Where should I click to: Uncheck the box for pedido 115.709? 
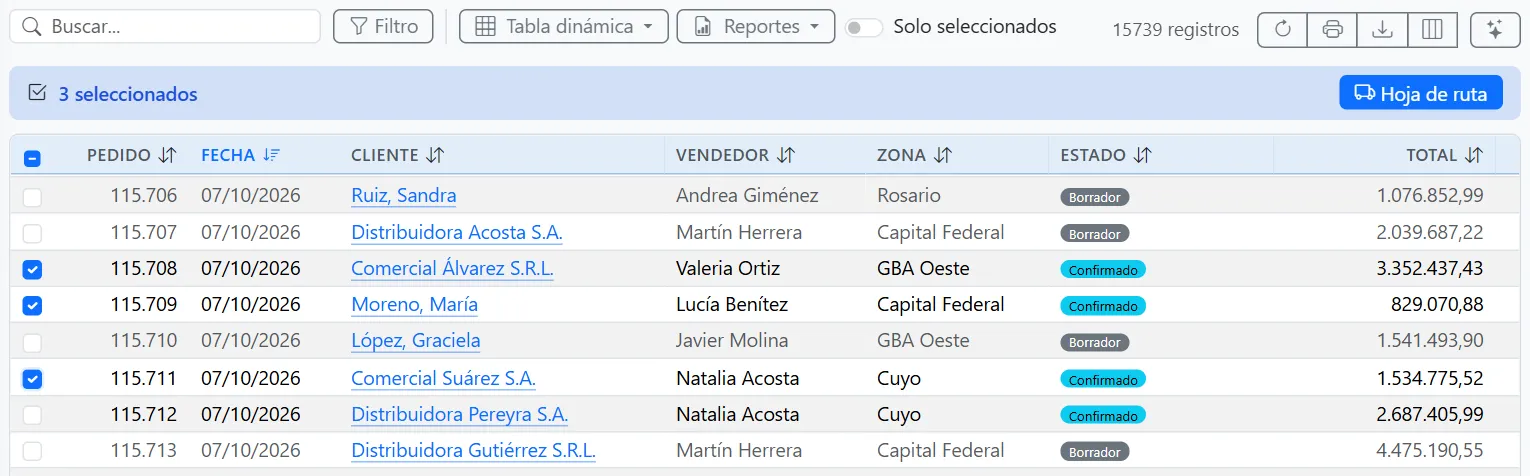(32, 306)
